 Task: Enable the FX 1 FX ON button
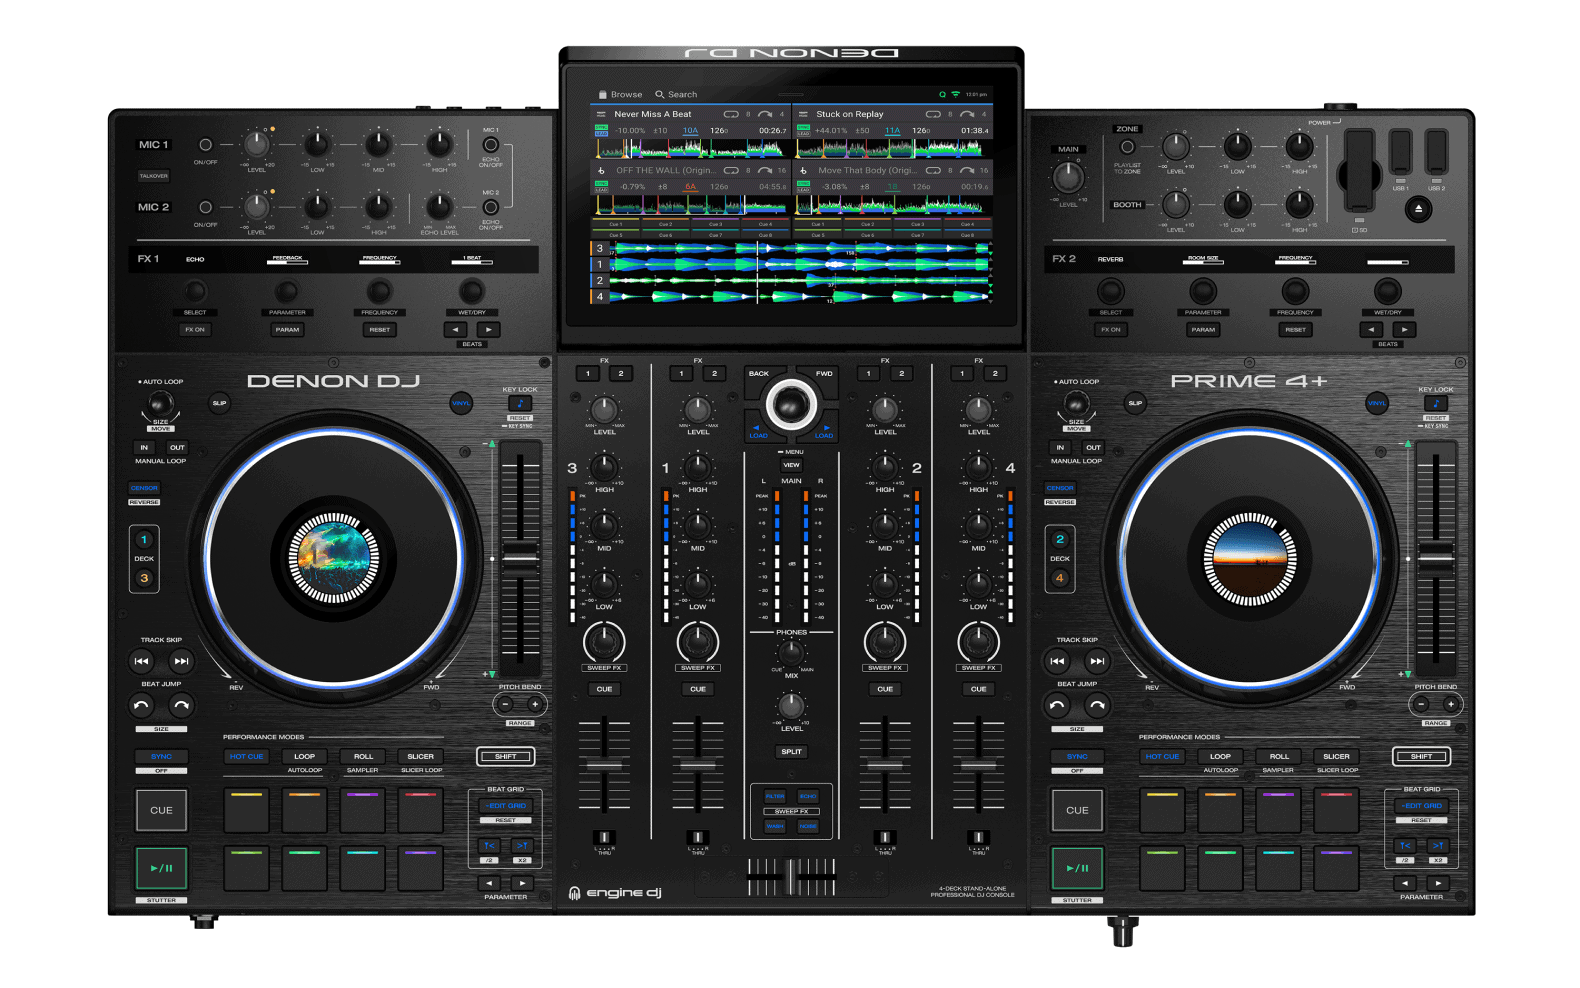pos(195,329)
